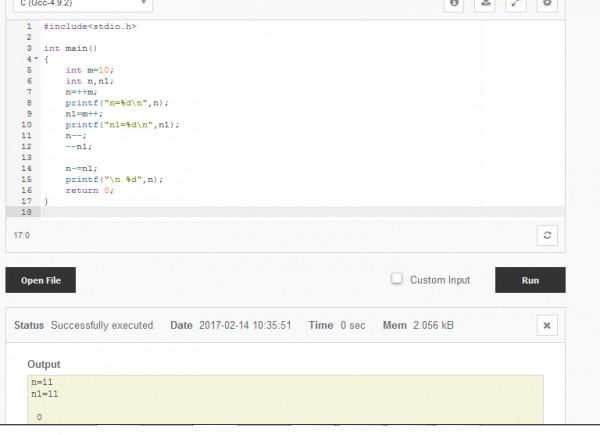This screenshot has width=600, height=435.
Task: Click the refresh icon below the editor
Action: tap(546, 235)
